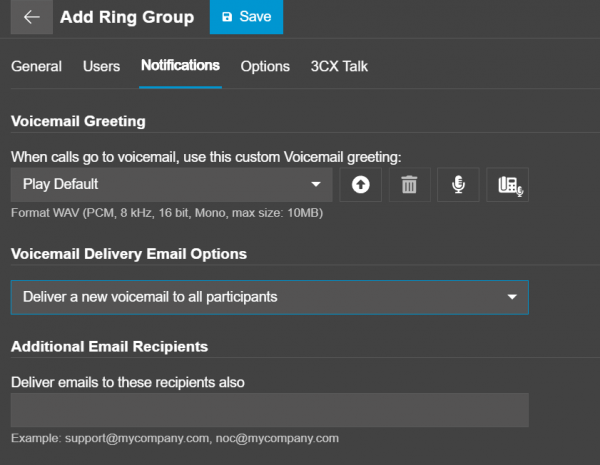
Task: Click the example email addresses hint text
Action: [x=175, y=438]
